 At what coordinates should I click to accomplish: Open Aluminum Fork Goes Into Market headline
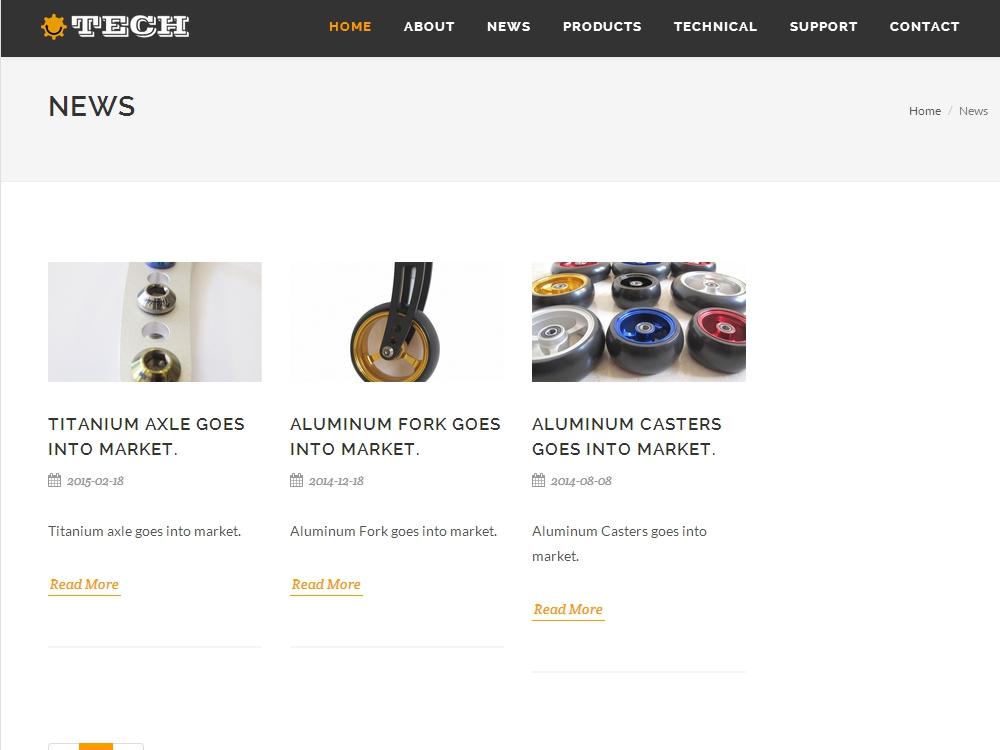click(x=395, y=437)
